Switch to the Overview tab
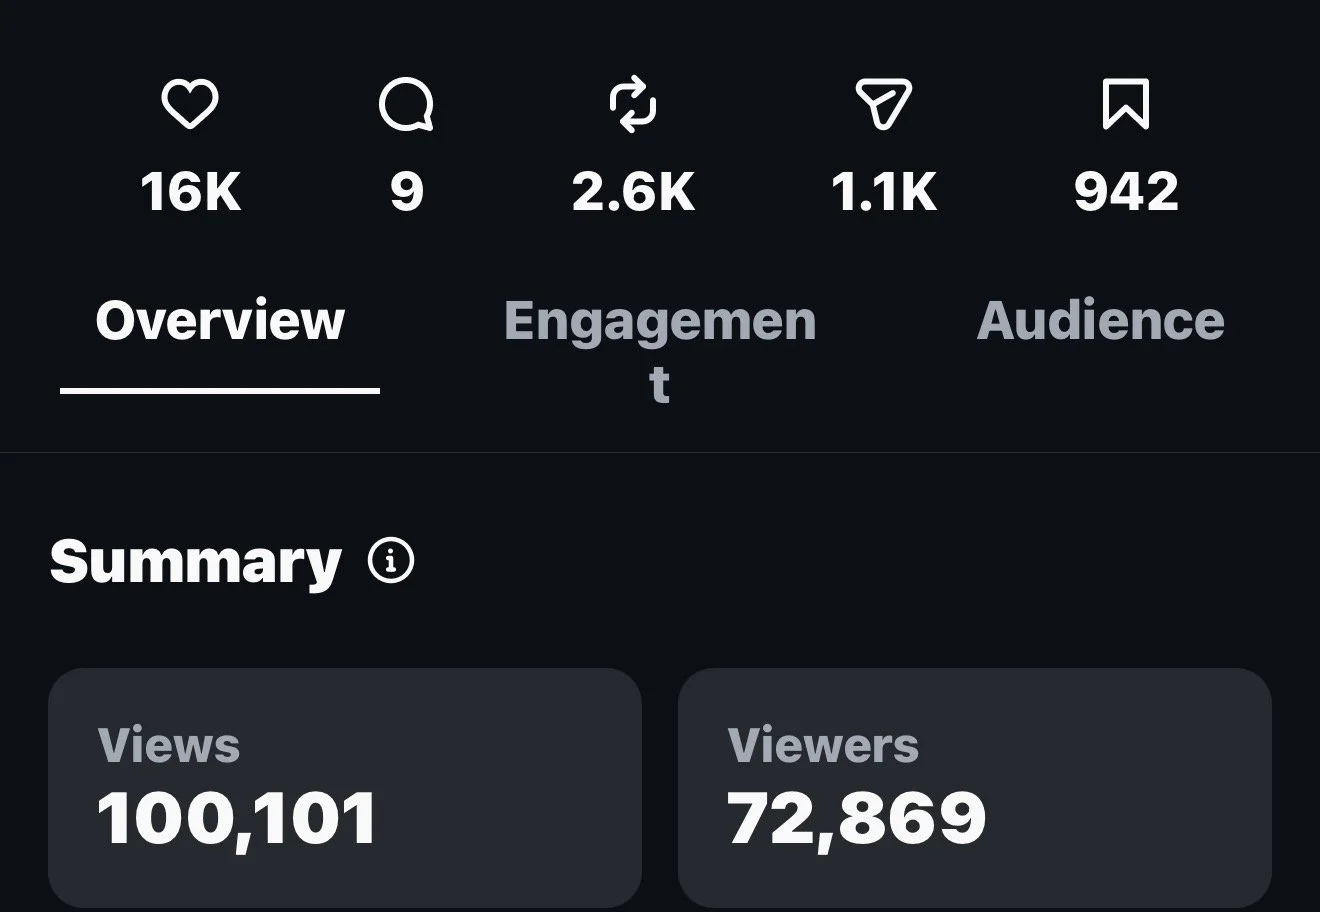Image resolution: width=1320 pixels, height=912 pixels. pyautogui.click(x=220, y=321)
